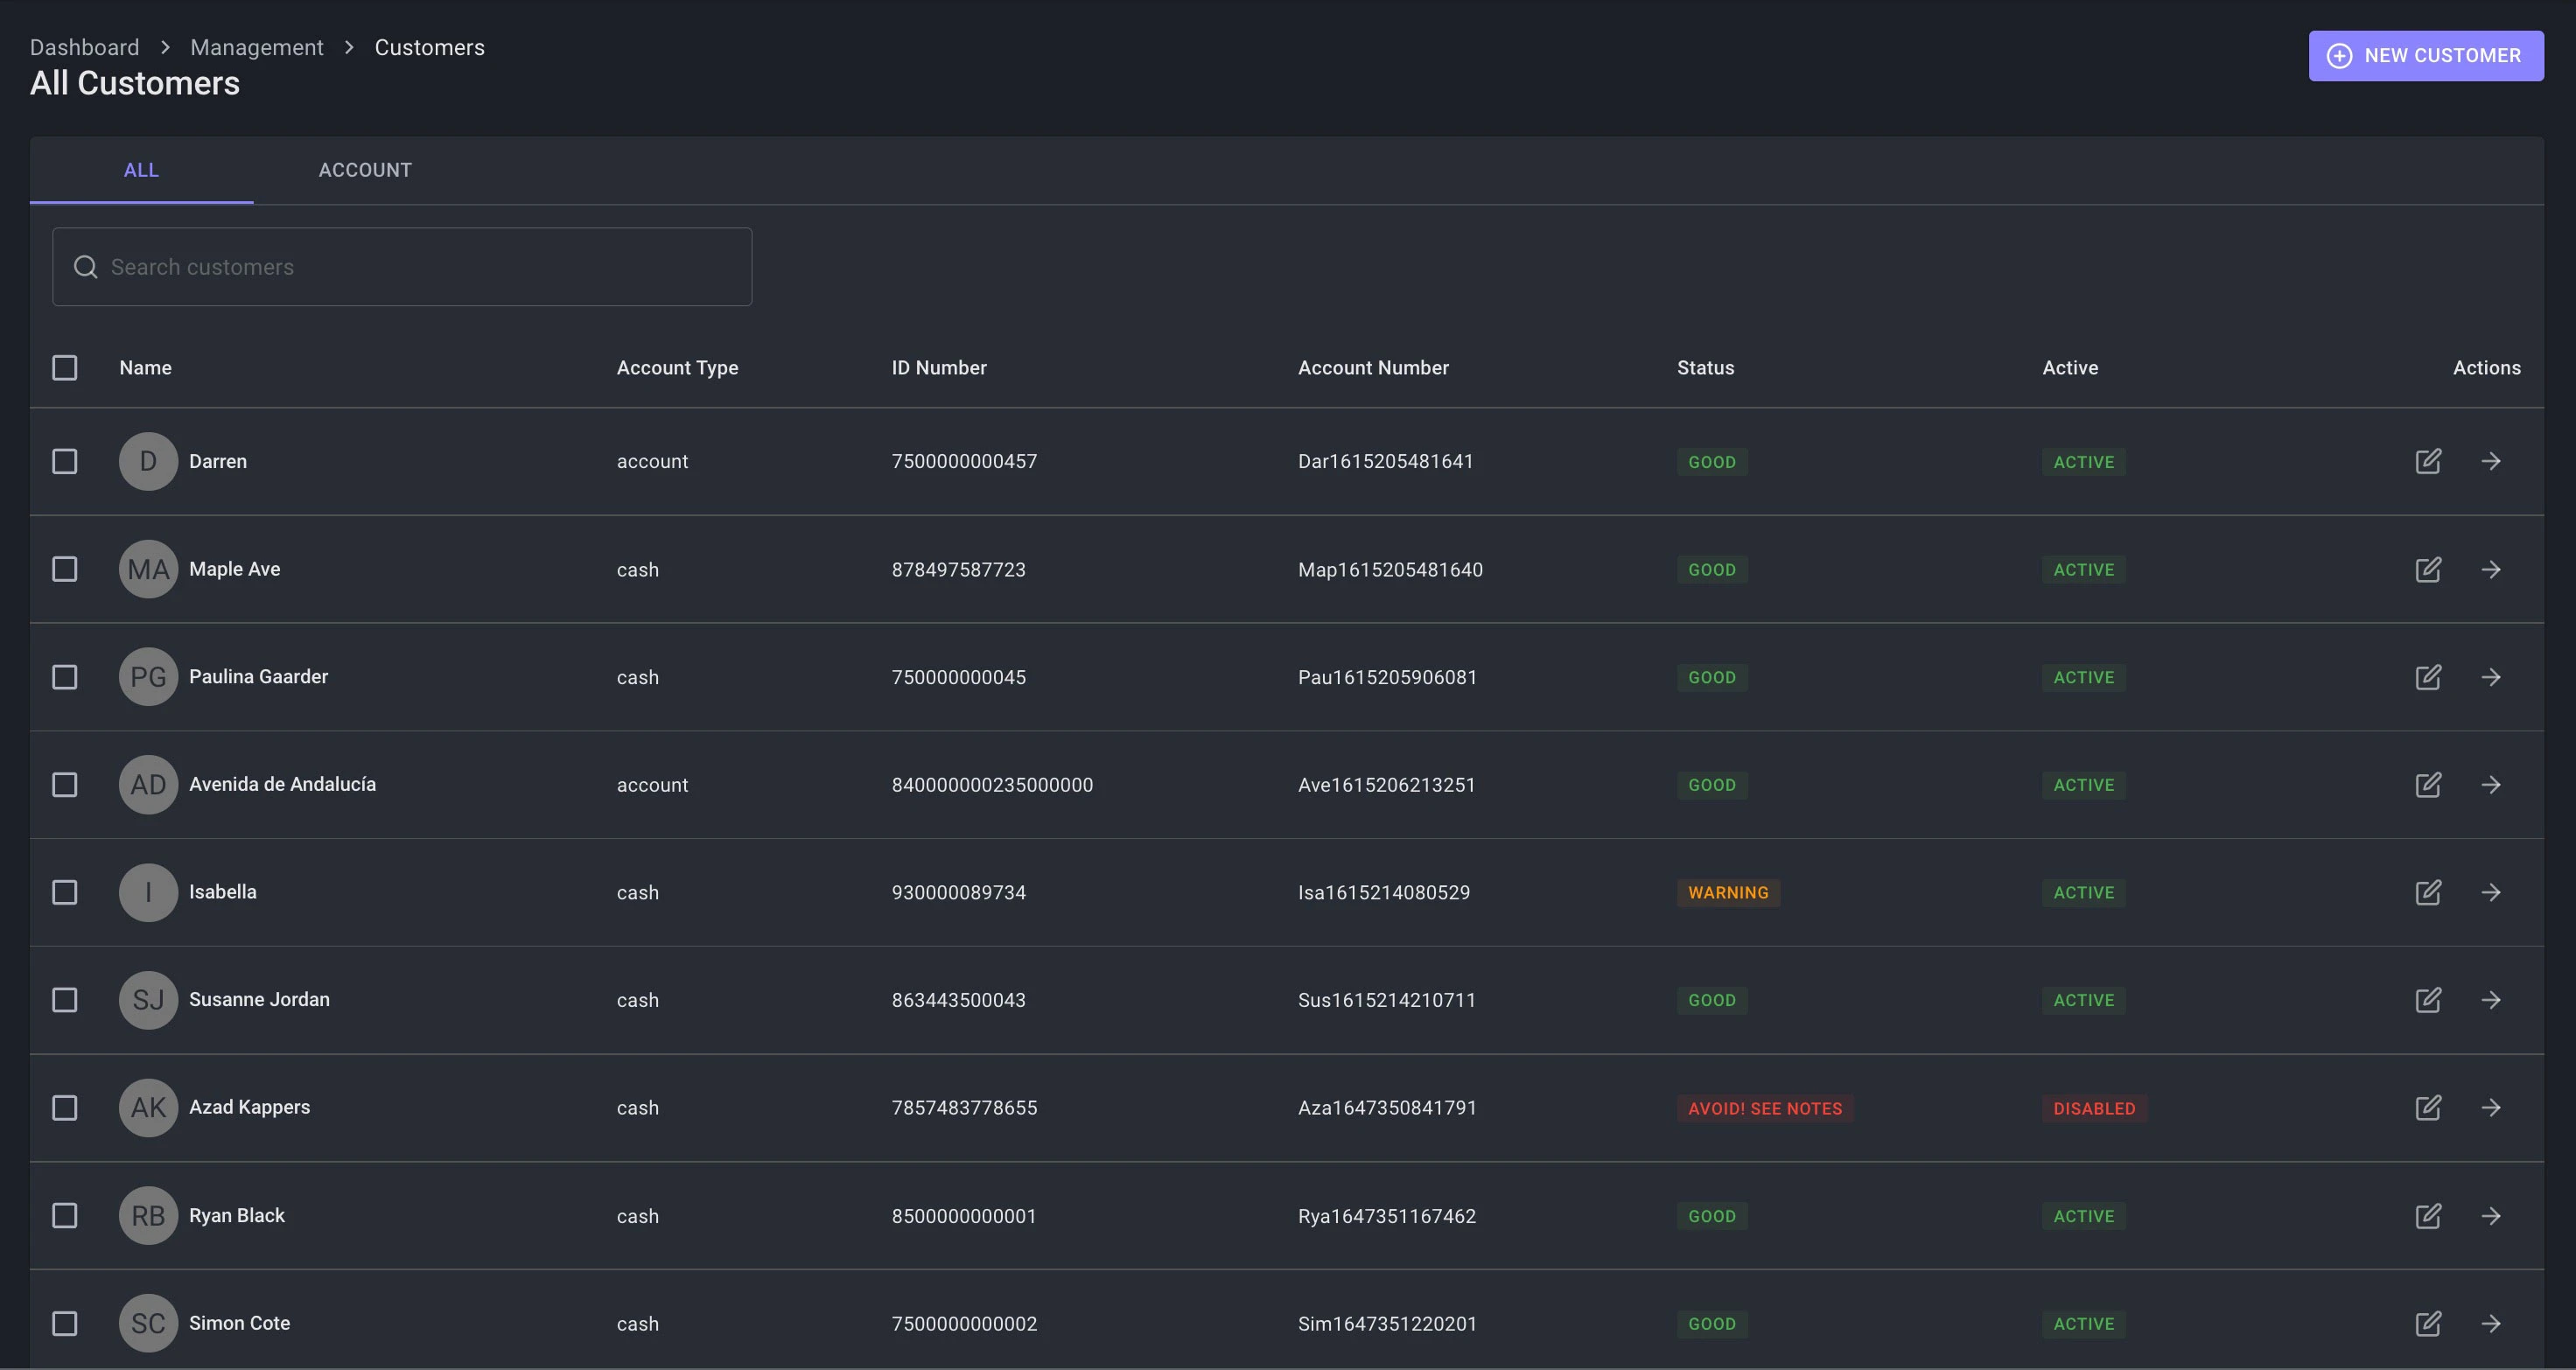Click edit icon on Ryan Black row
The width and height of the screenshot is (2576, 1370).
tap(2428, 1215)
